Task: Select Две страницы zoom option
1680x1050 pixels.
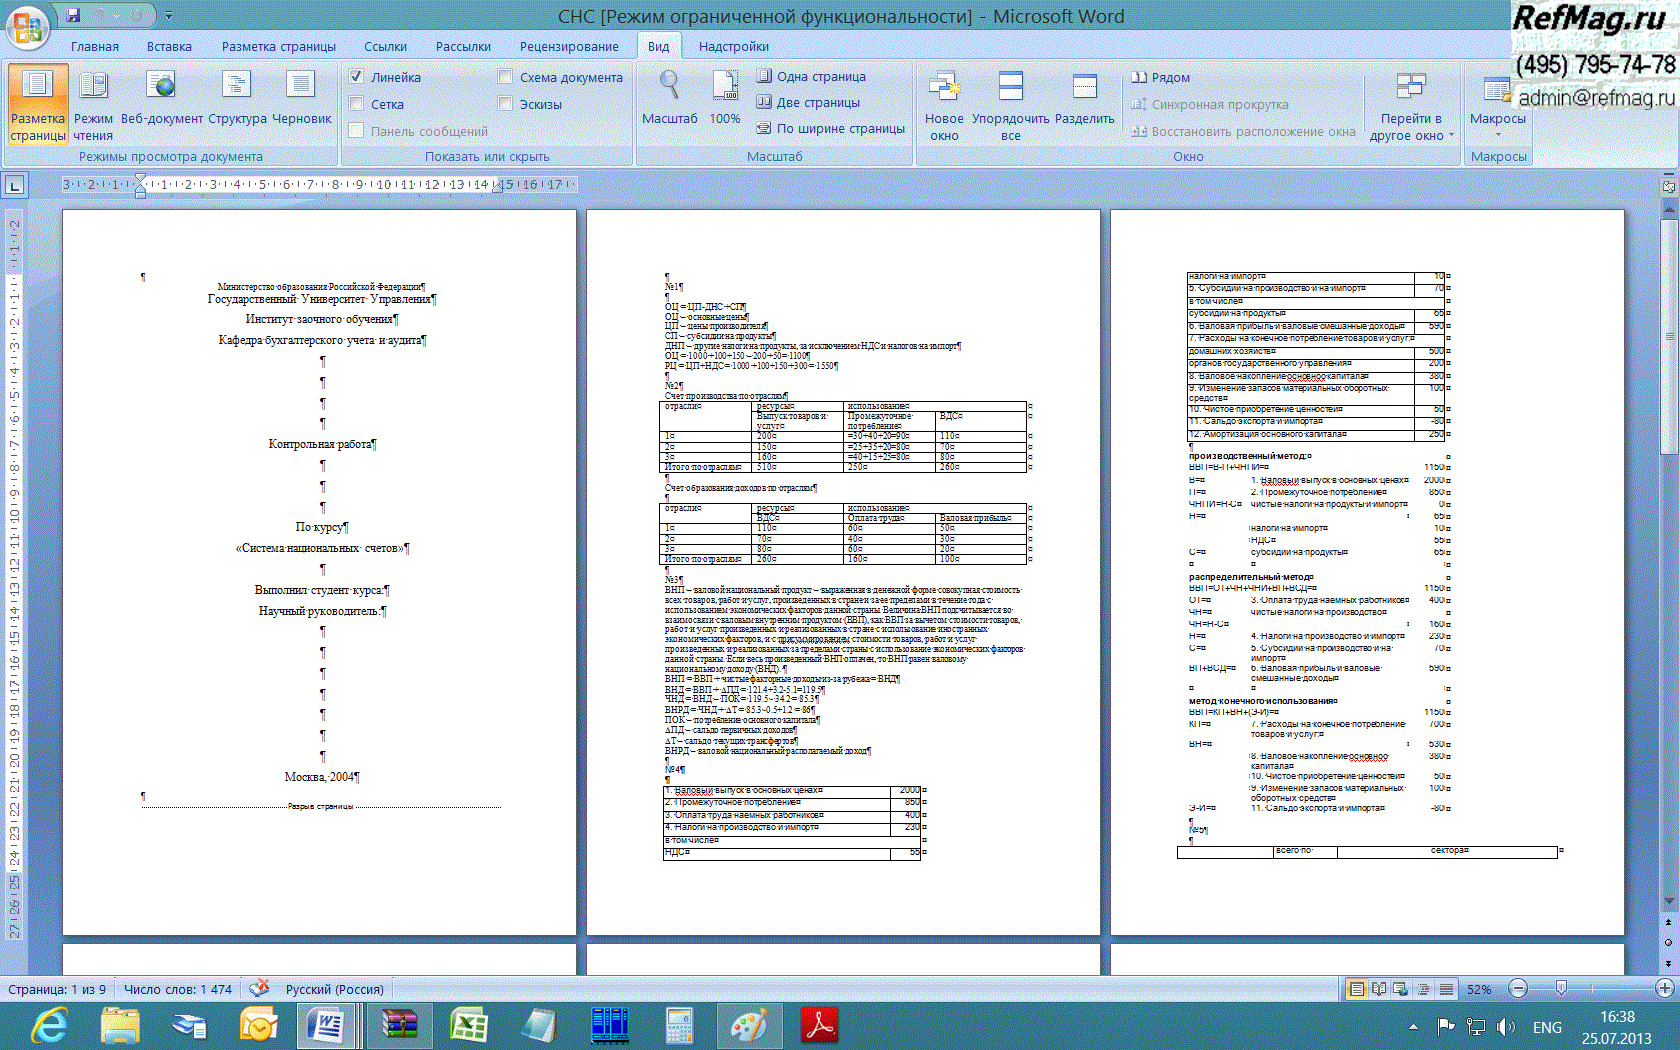Action: click(x=808, y=102)
